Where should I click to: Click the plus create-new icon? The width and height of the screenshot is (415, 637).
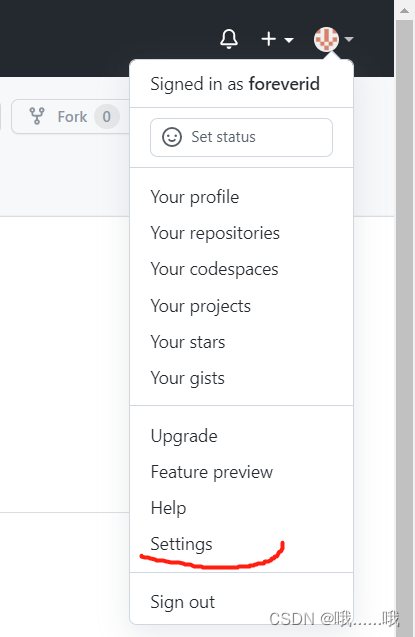pyautogui.click(x=268, y=39)
